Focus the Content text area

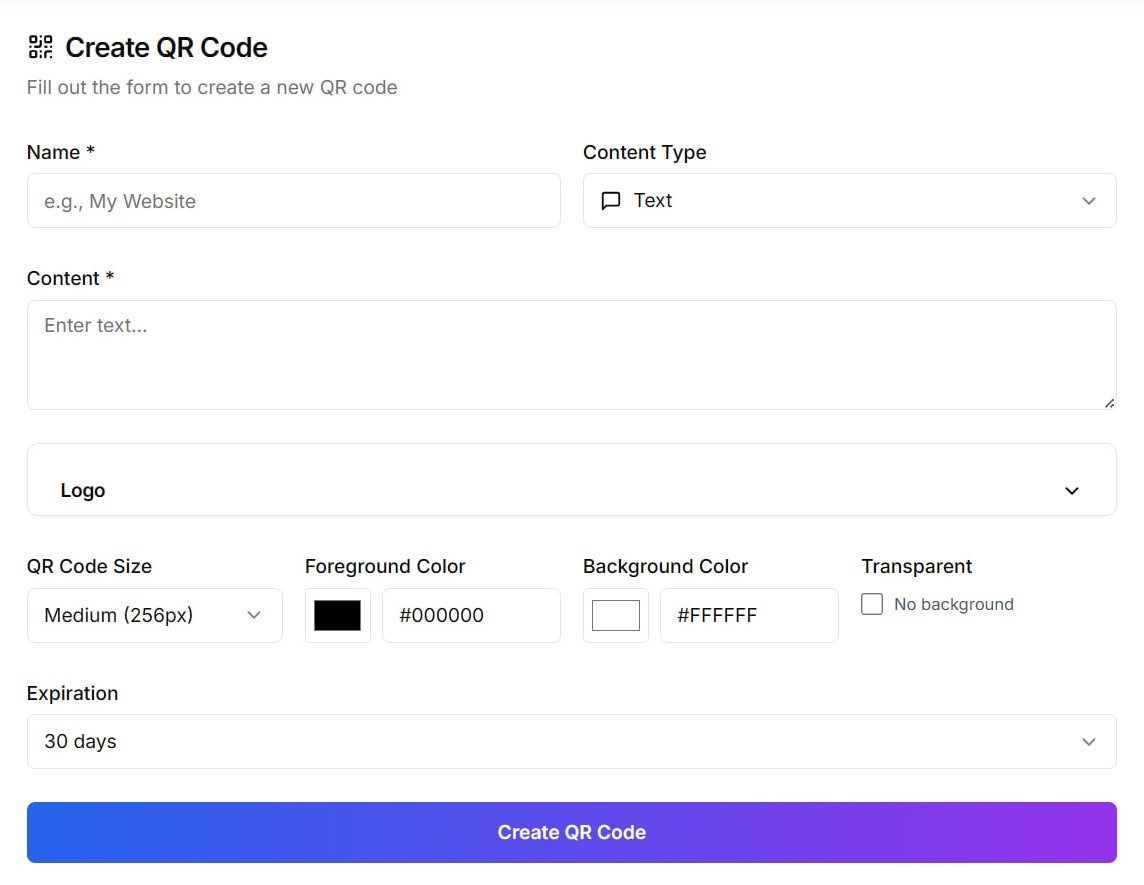(571, 355)
